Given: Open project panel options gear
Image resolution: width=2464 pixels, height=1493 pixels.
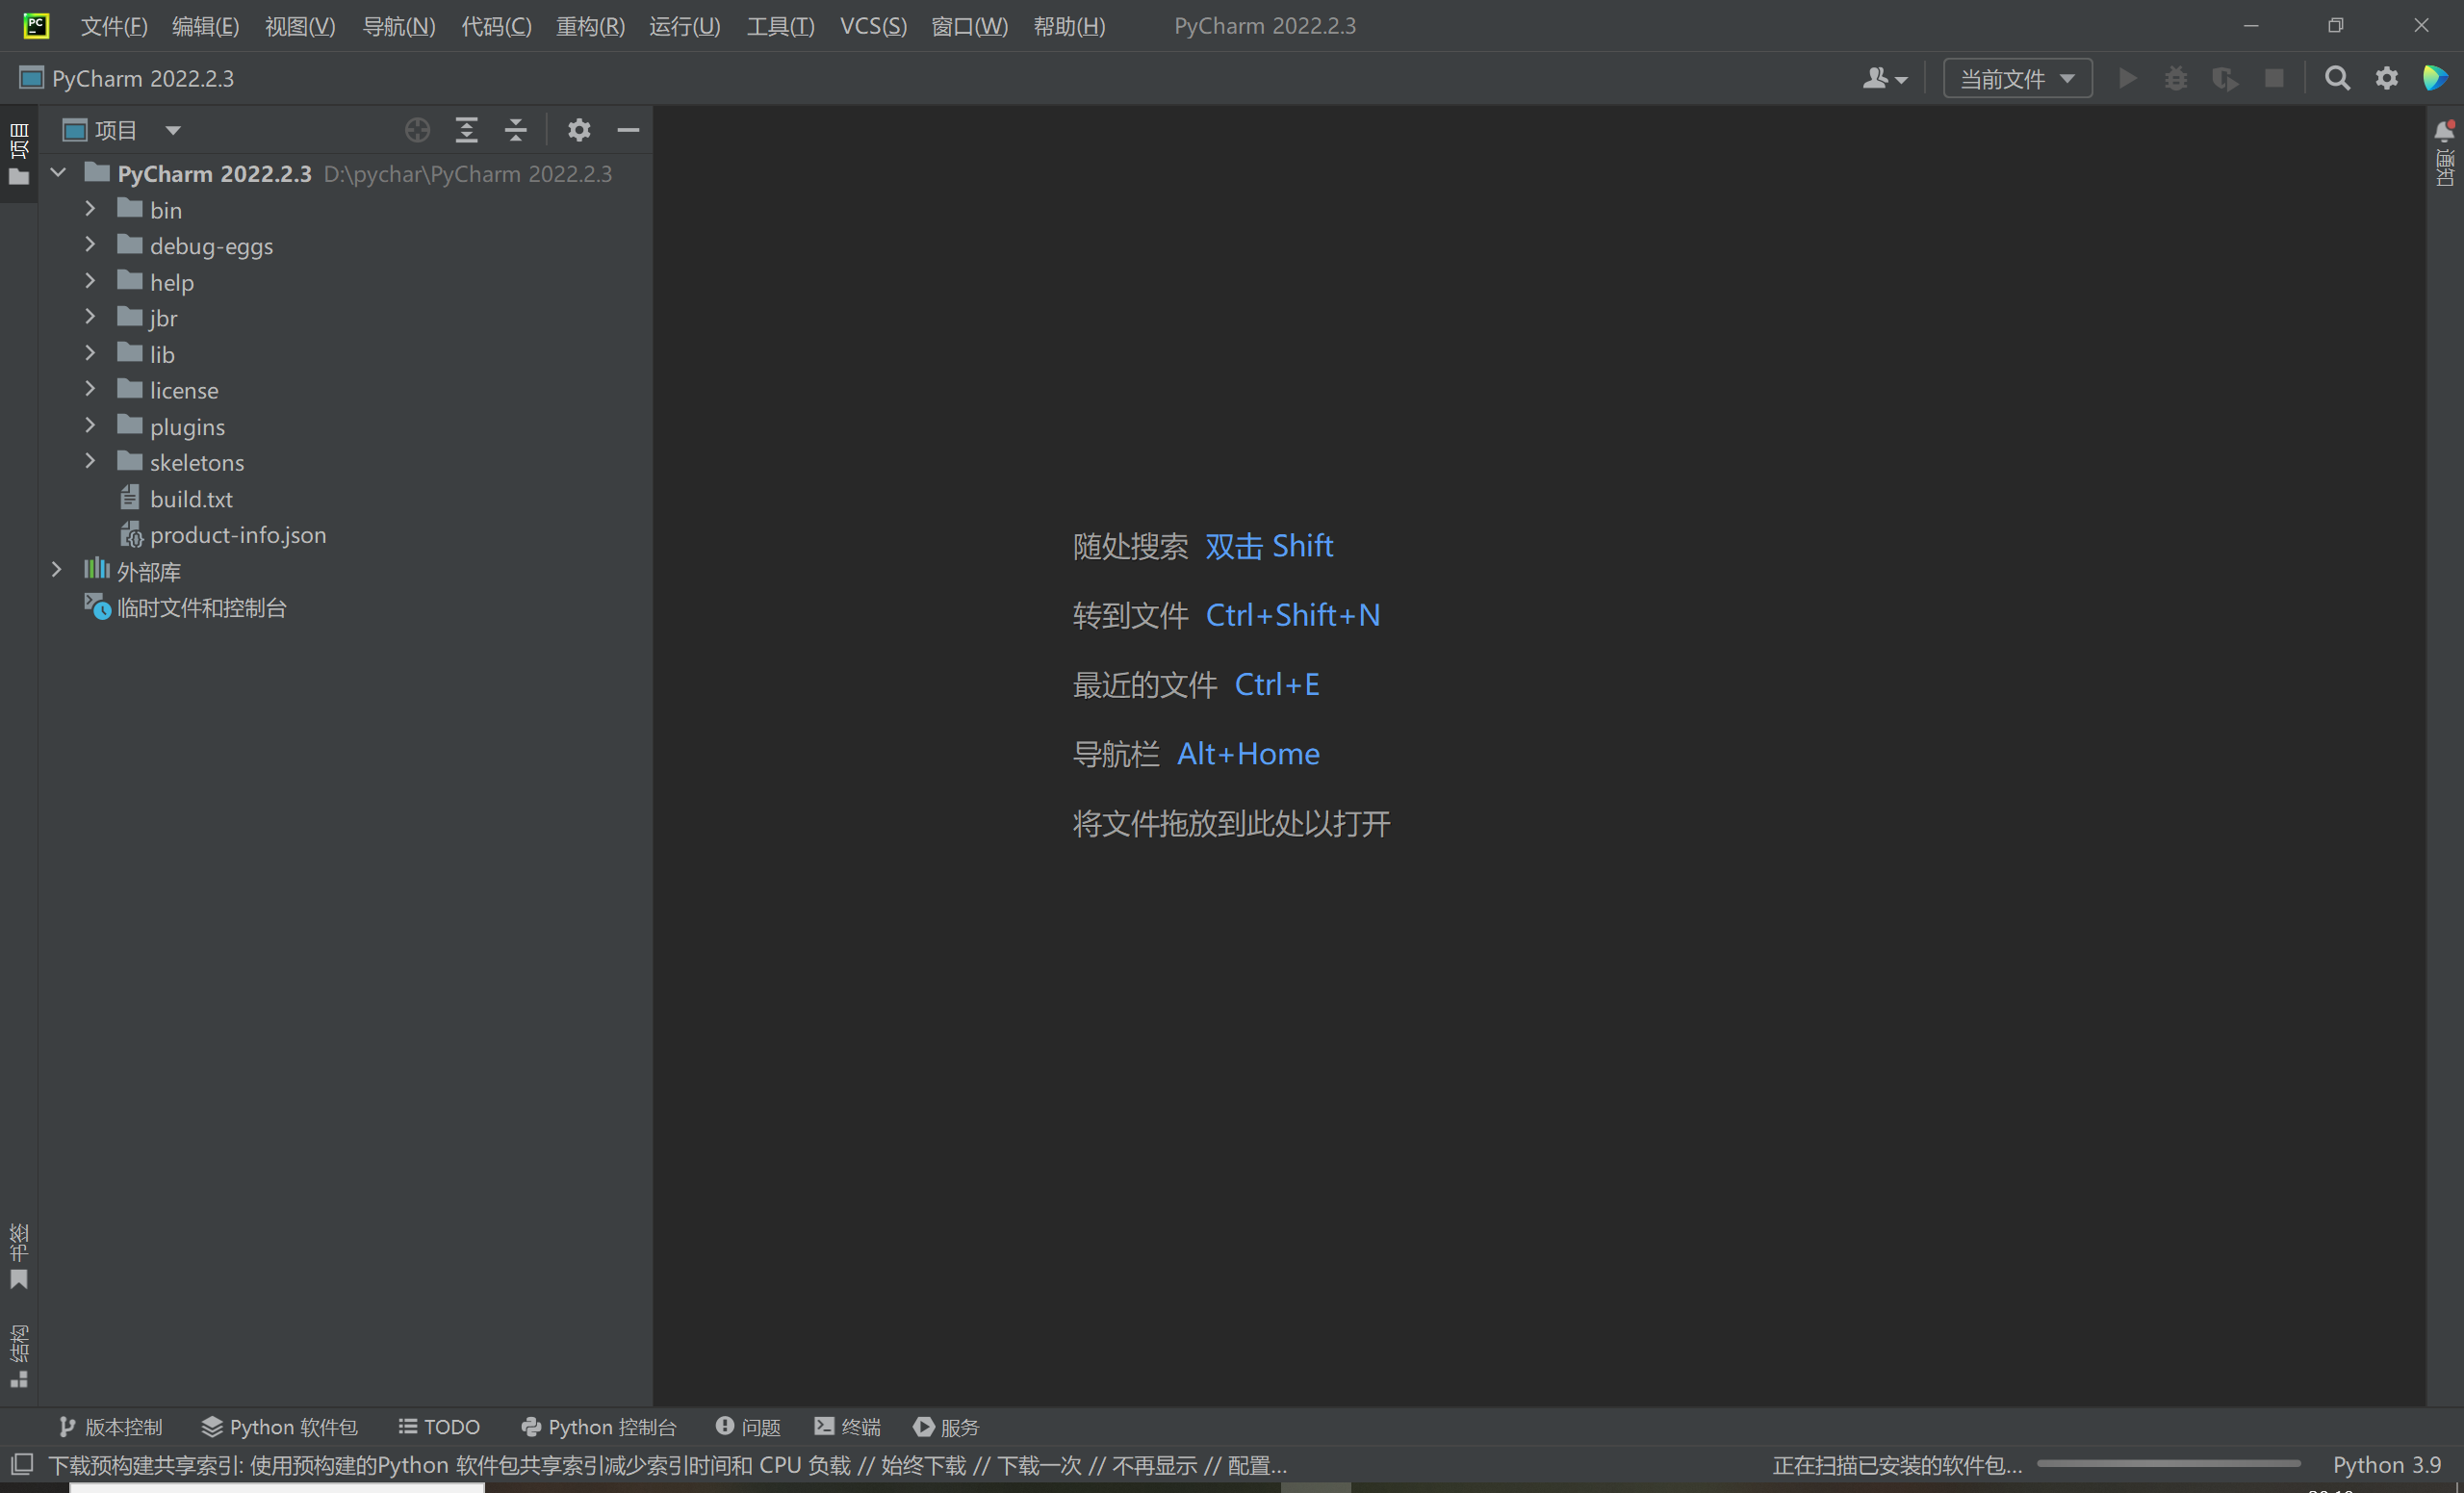Looking at the screenshot, I should [x=579, y=130].
